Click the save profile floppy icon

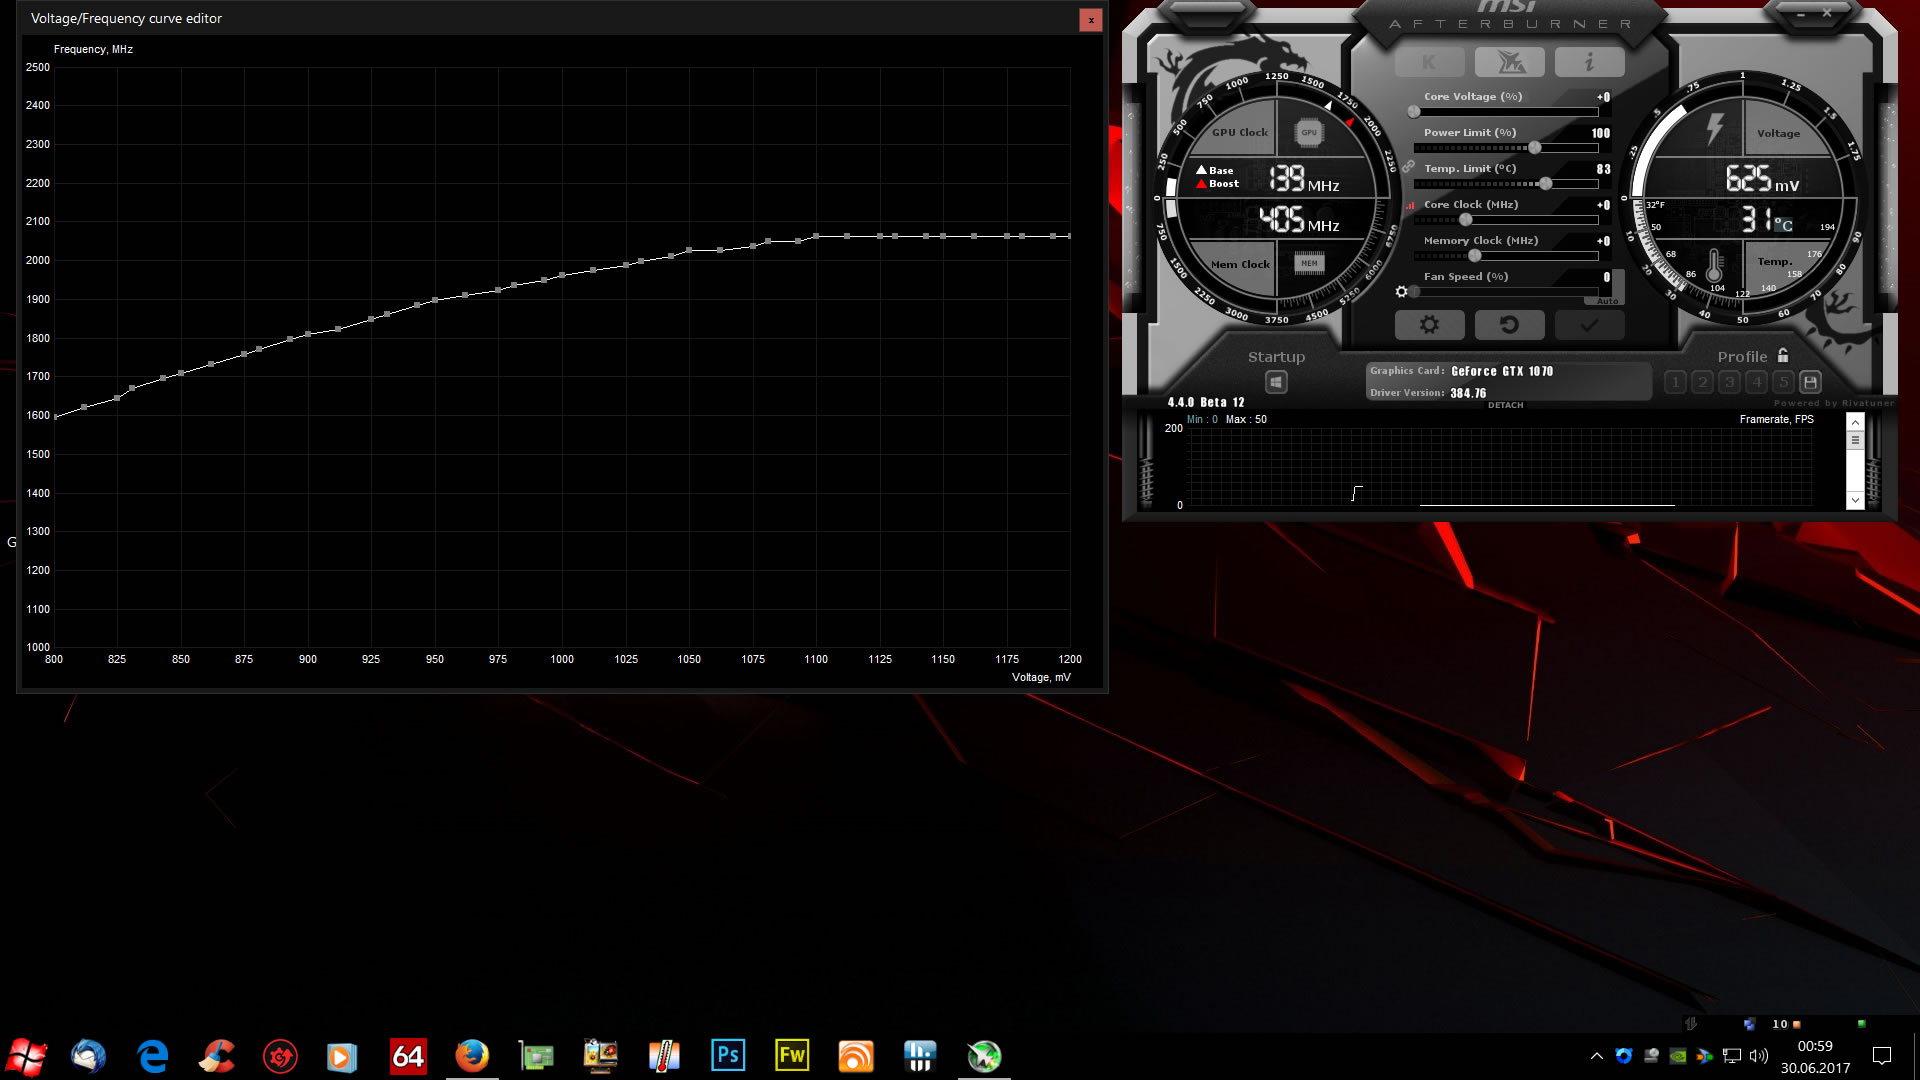[1810, 382]
